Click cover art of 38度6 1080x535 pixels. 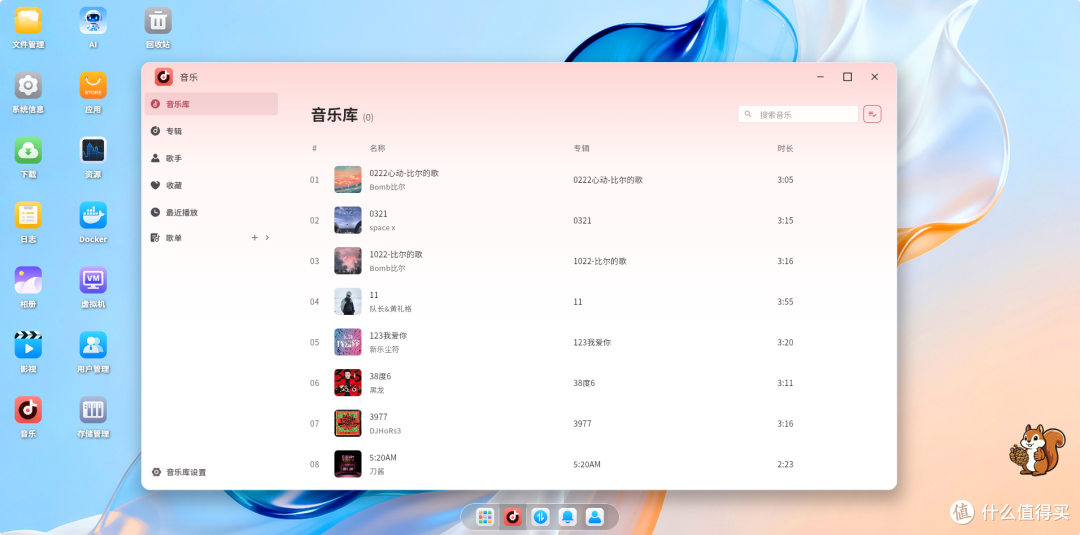click(348, 383)
